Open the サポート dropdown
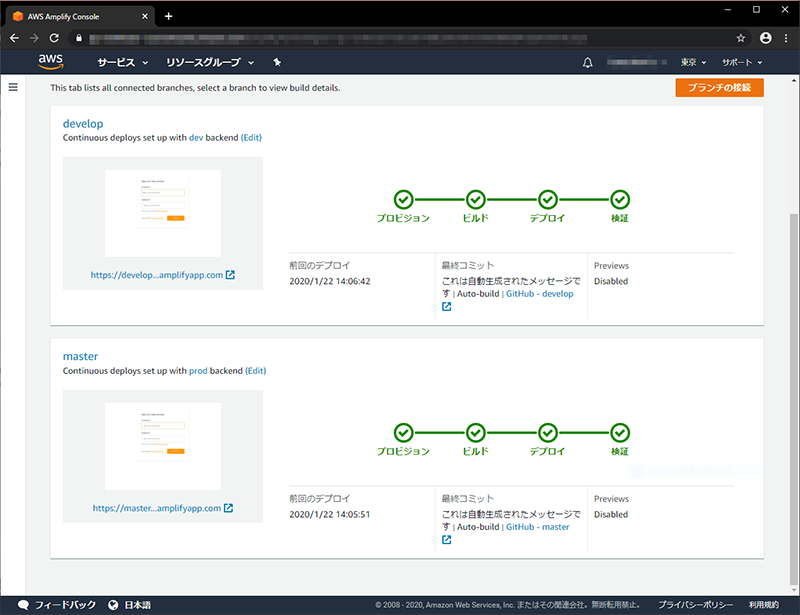The width and height of the screenshot is (800, 615). click(742, 62)
